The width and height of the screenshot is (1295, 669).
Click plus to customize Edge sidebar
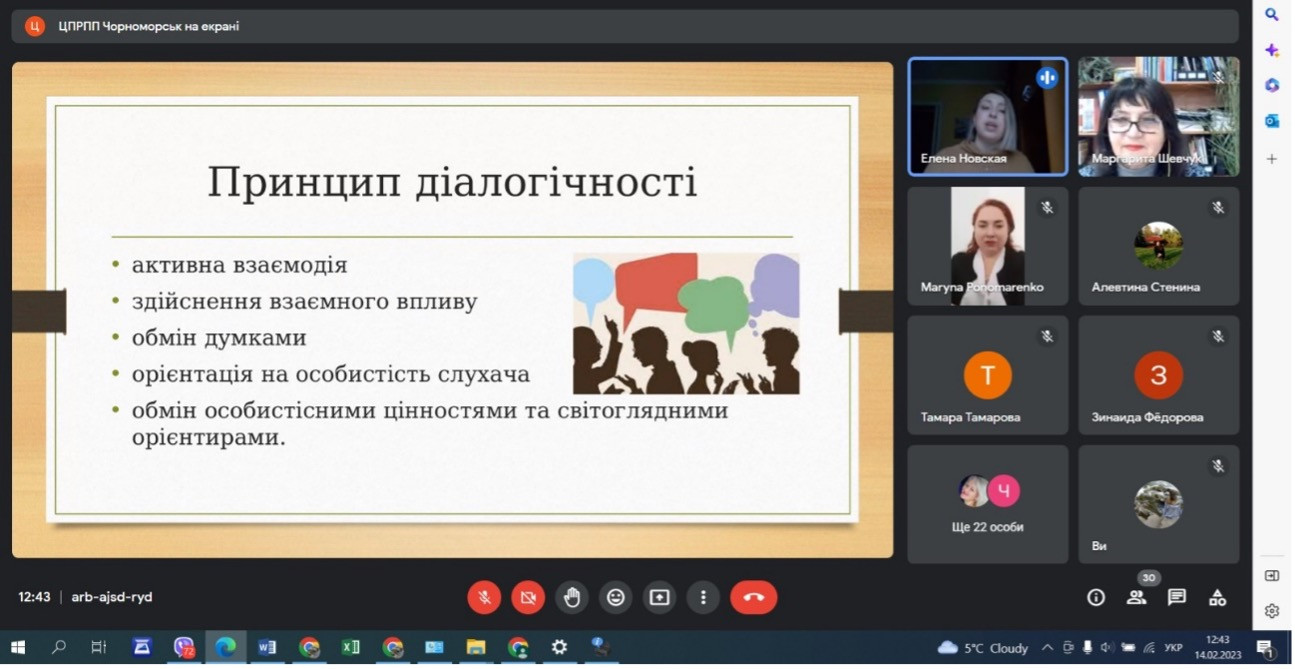1272,158
